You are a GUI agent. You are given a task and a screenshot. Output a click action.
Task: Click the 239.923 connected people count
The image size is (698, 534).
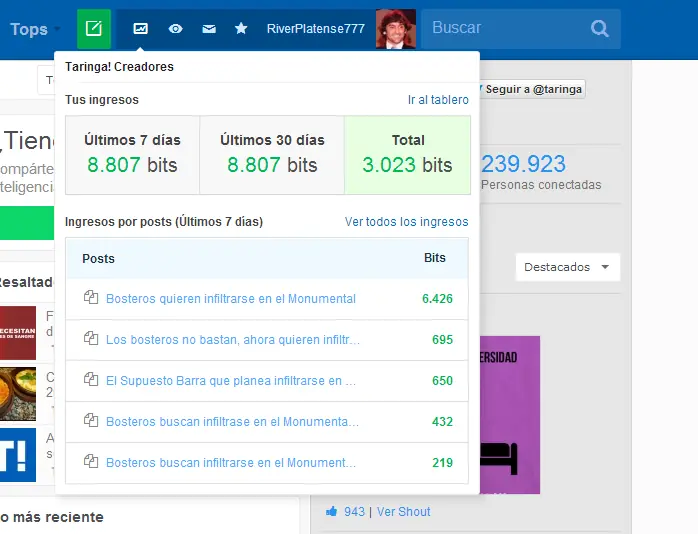[524, 164]
